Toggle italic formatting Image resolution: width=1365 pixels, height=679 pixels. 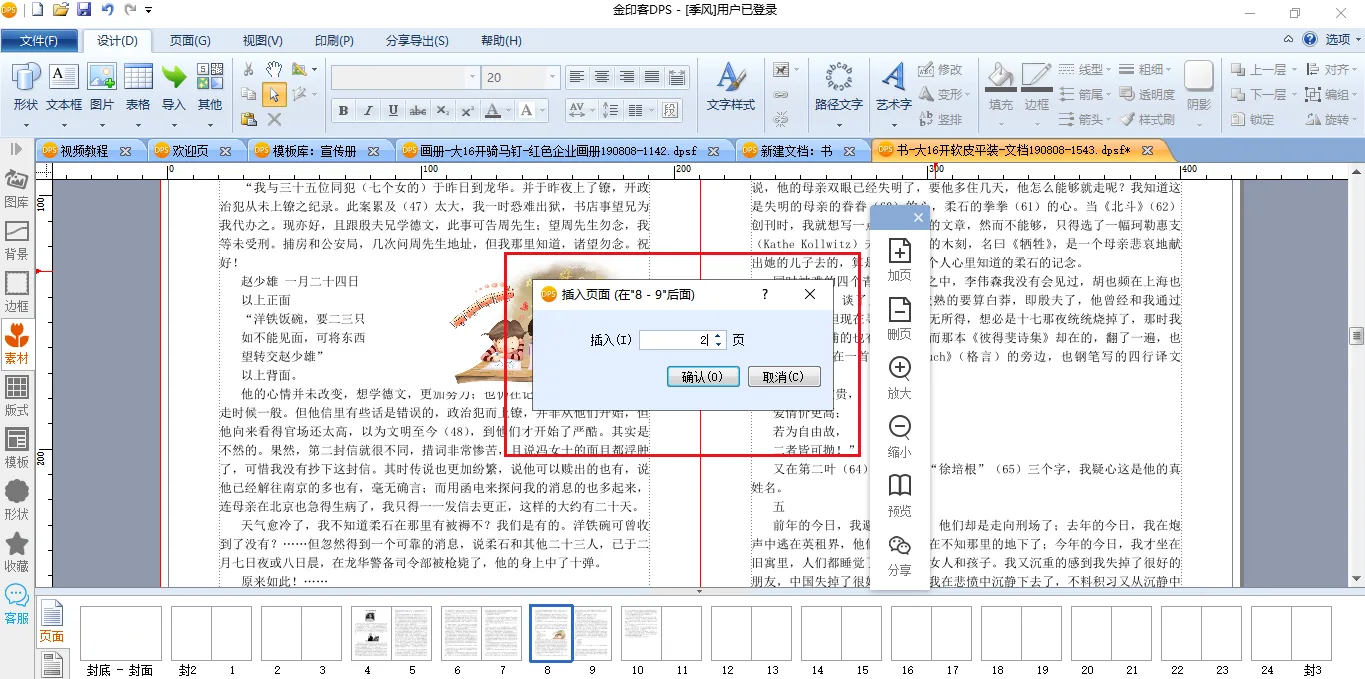point(368,111)
